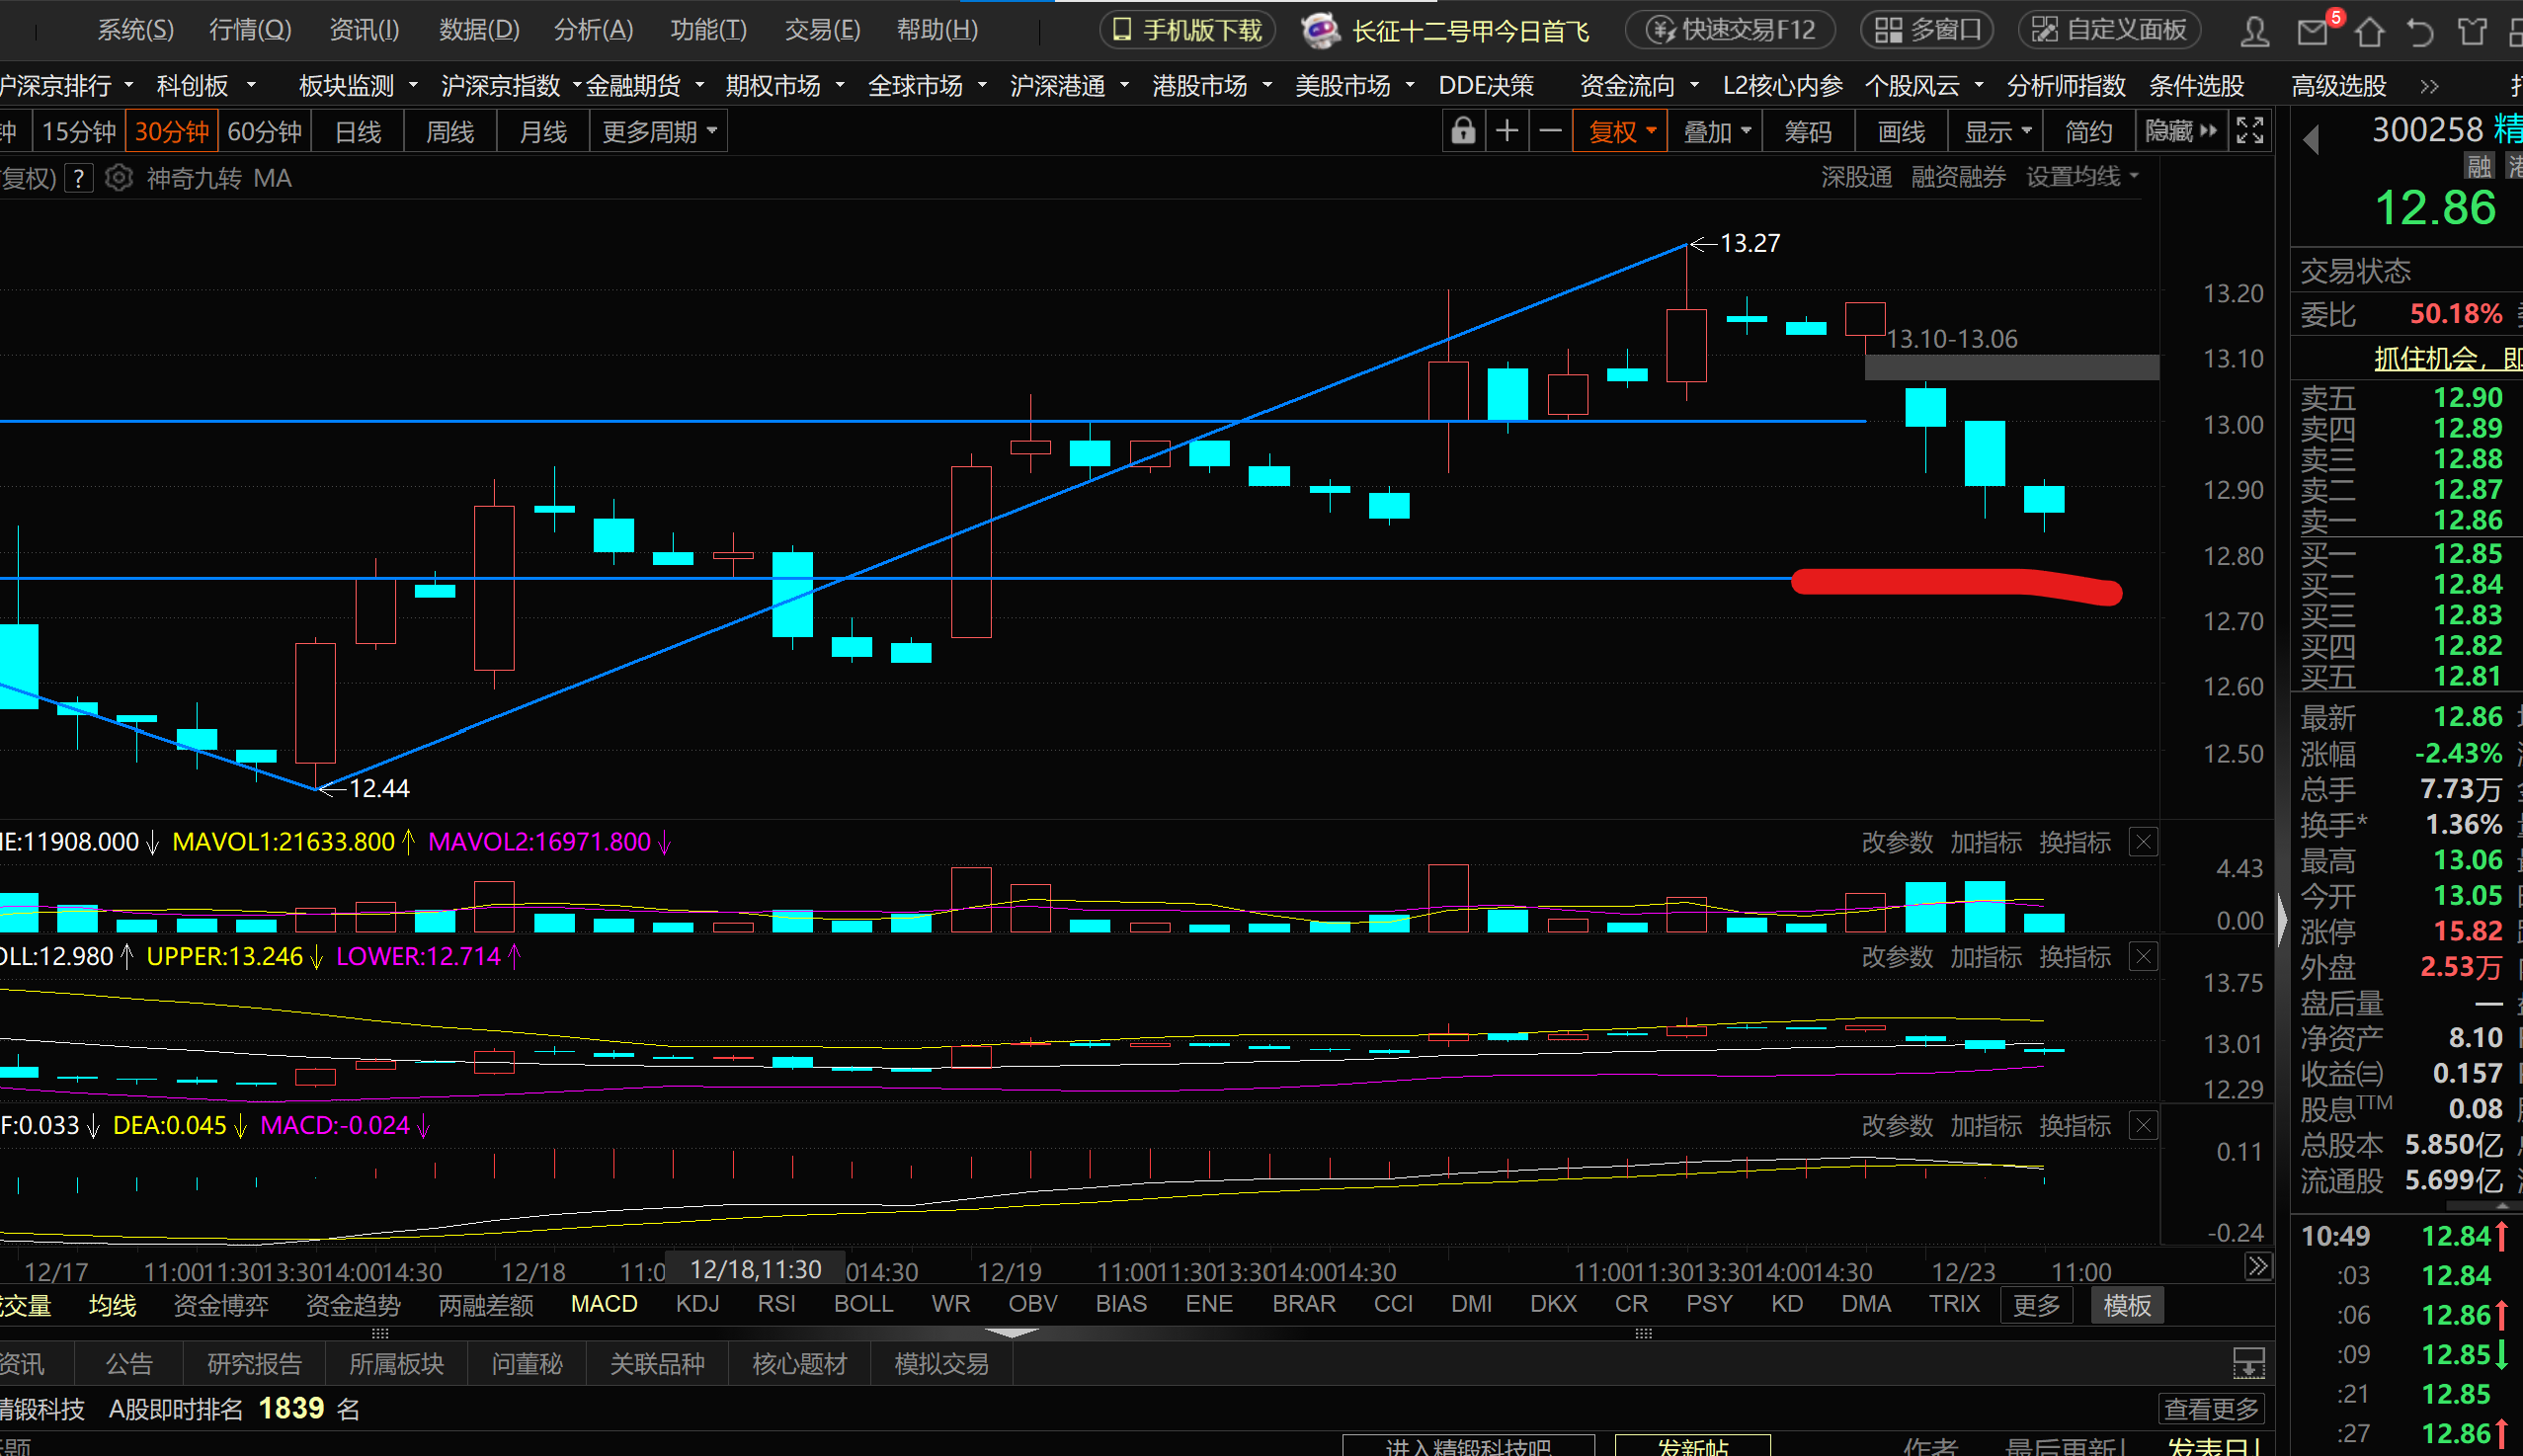This screenshot has height=1456, width=2523.
Task: Select the KDJ indicator tab
Action: [697, 1304]
